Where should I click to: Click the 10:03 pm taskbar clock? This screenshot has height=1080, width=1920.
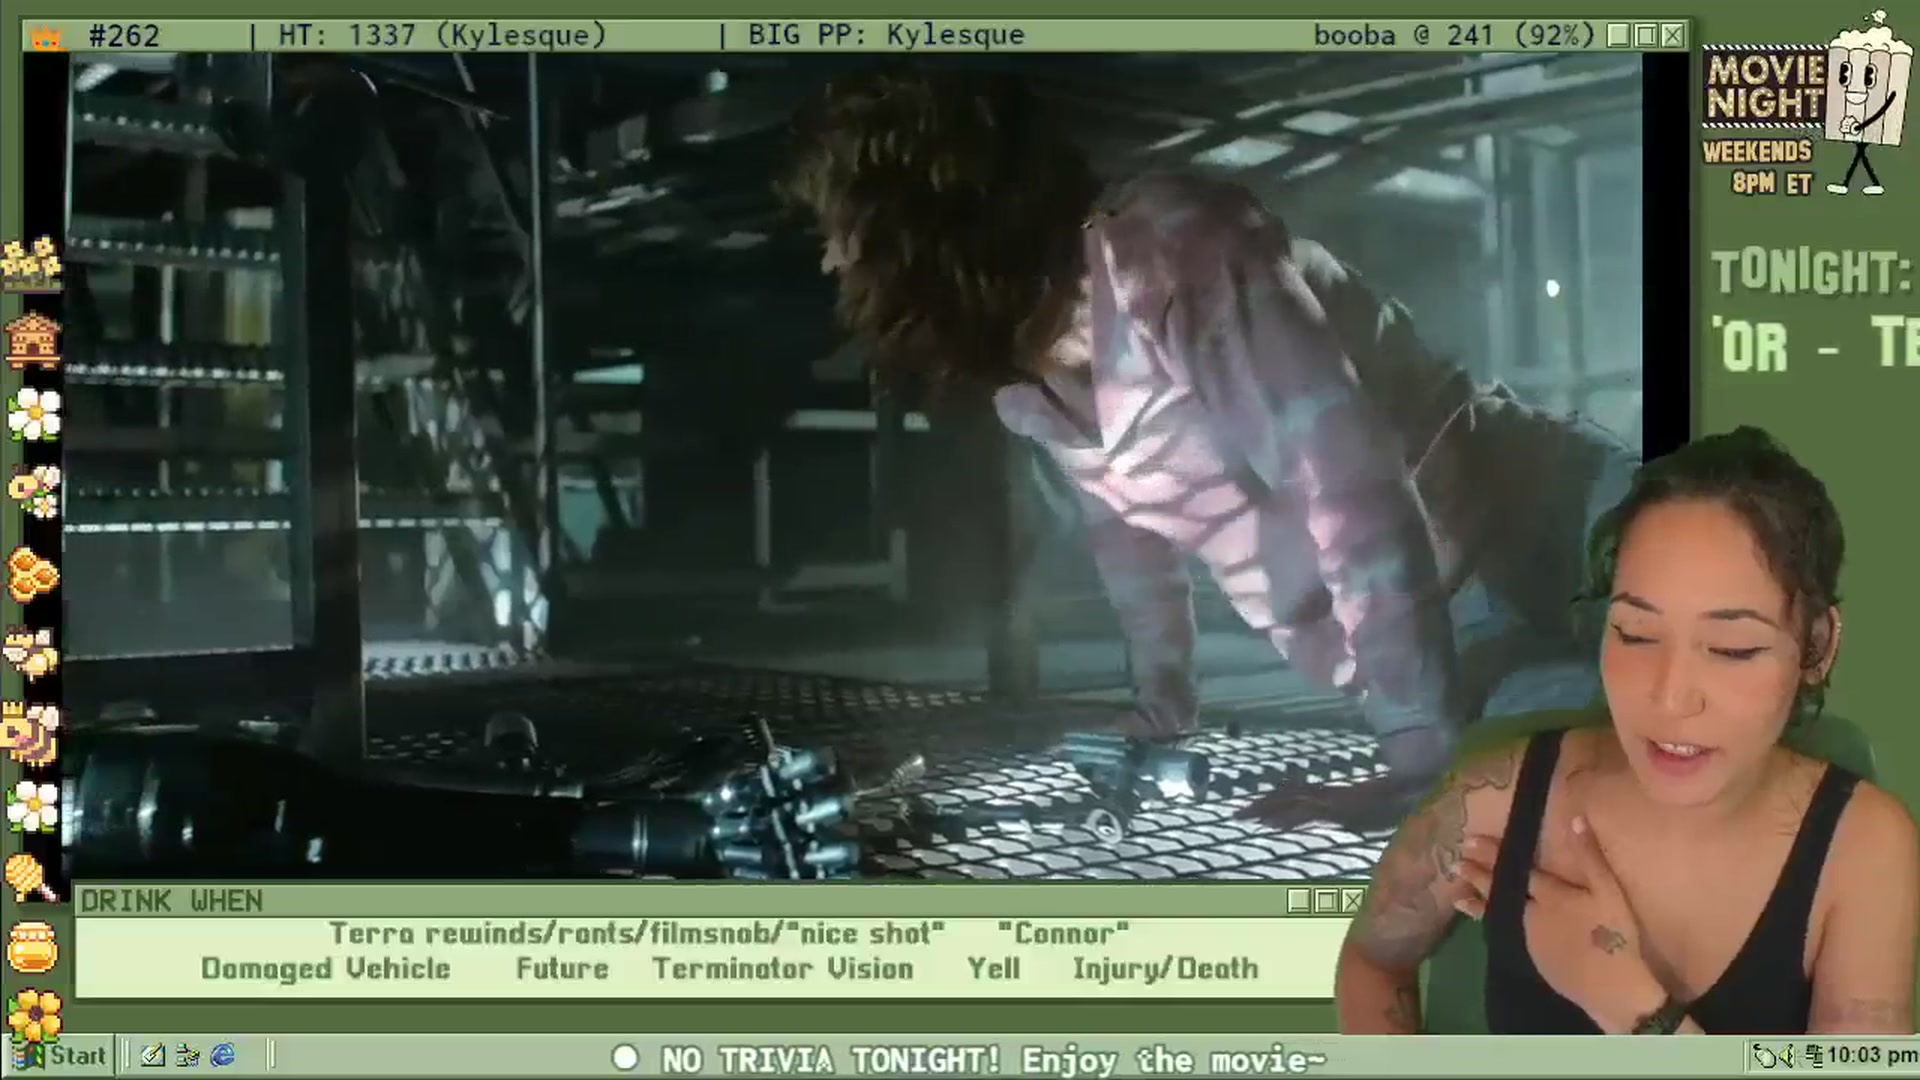1872,1055
